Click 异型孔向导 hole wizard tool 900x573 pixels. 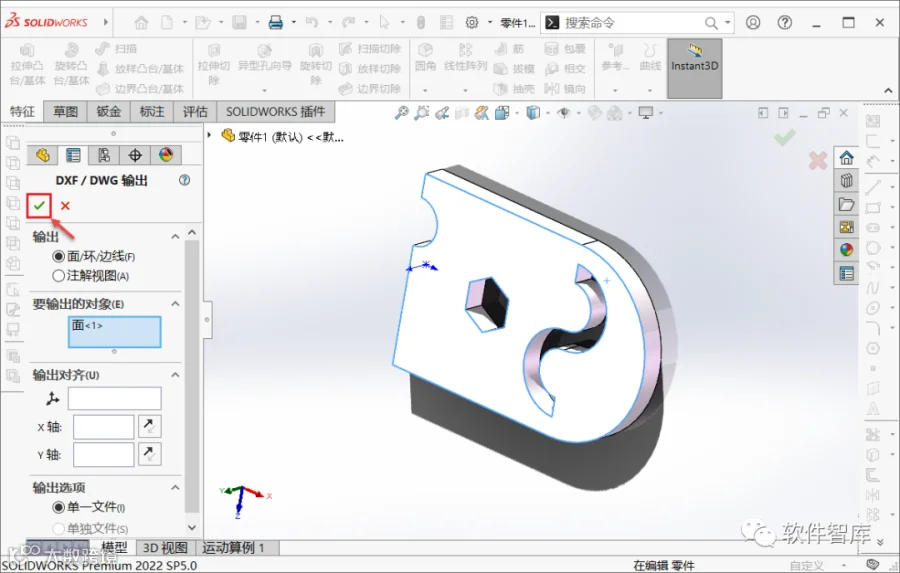265,57
